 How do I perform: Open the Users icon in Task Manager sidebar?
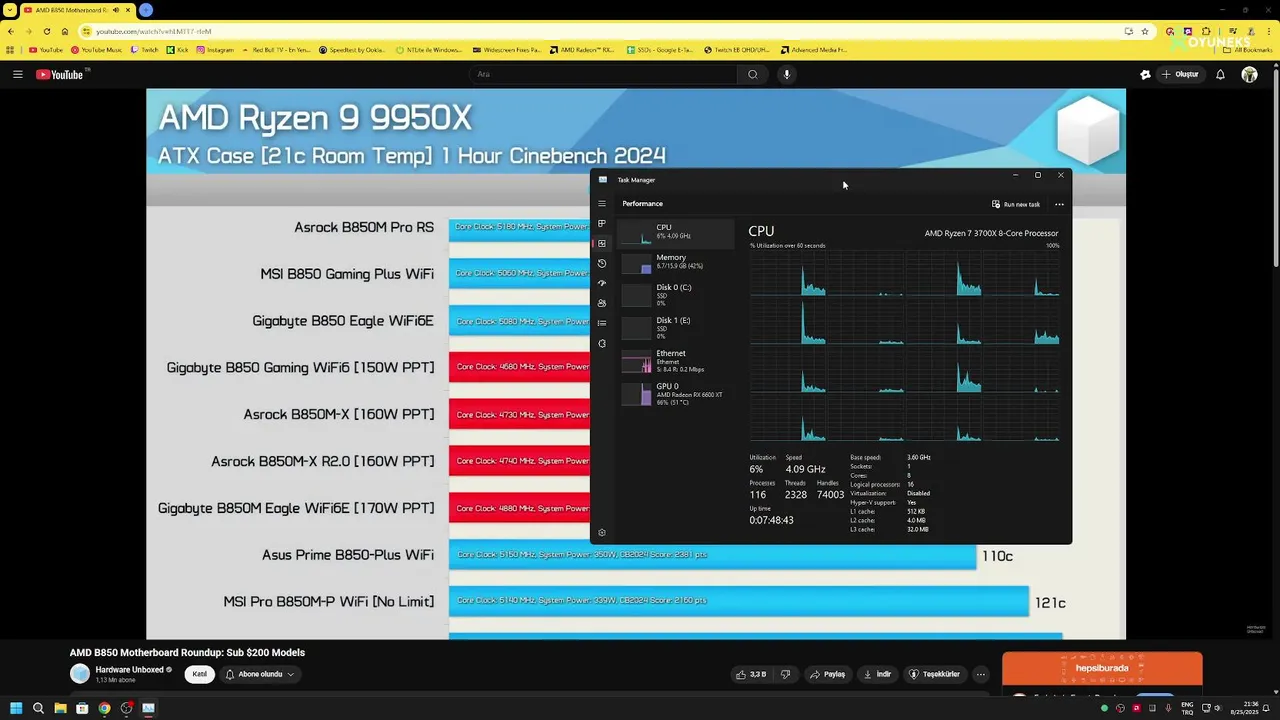[x=602, y=303]
